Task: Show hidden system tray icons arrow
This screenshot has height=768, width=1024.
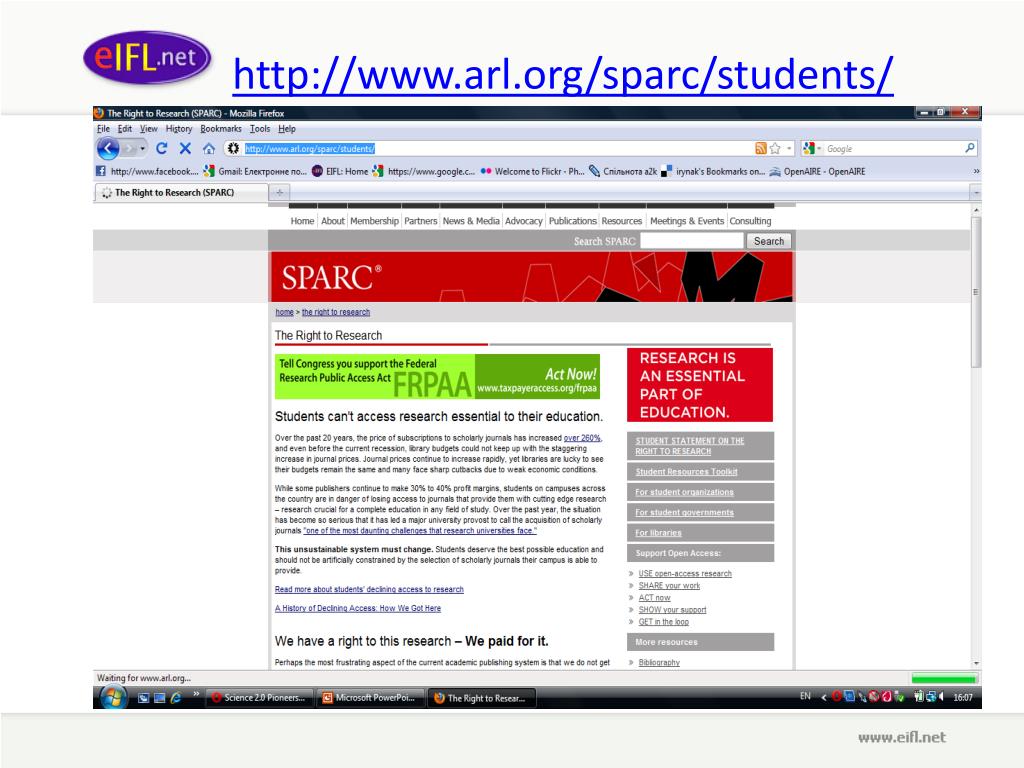Action: coord(824,697)
